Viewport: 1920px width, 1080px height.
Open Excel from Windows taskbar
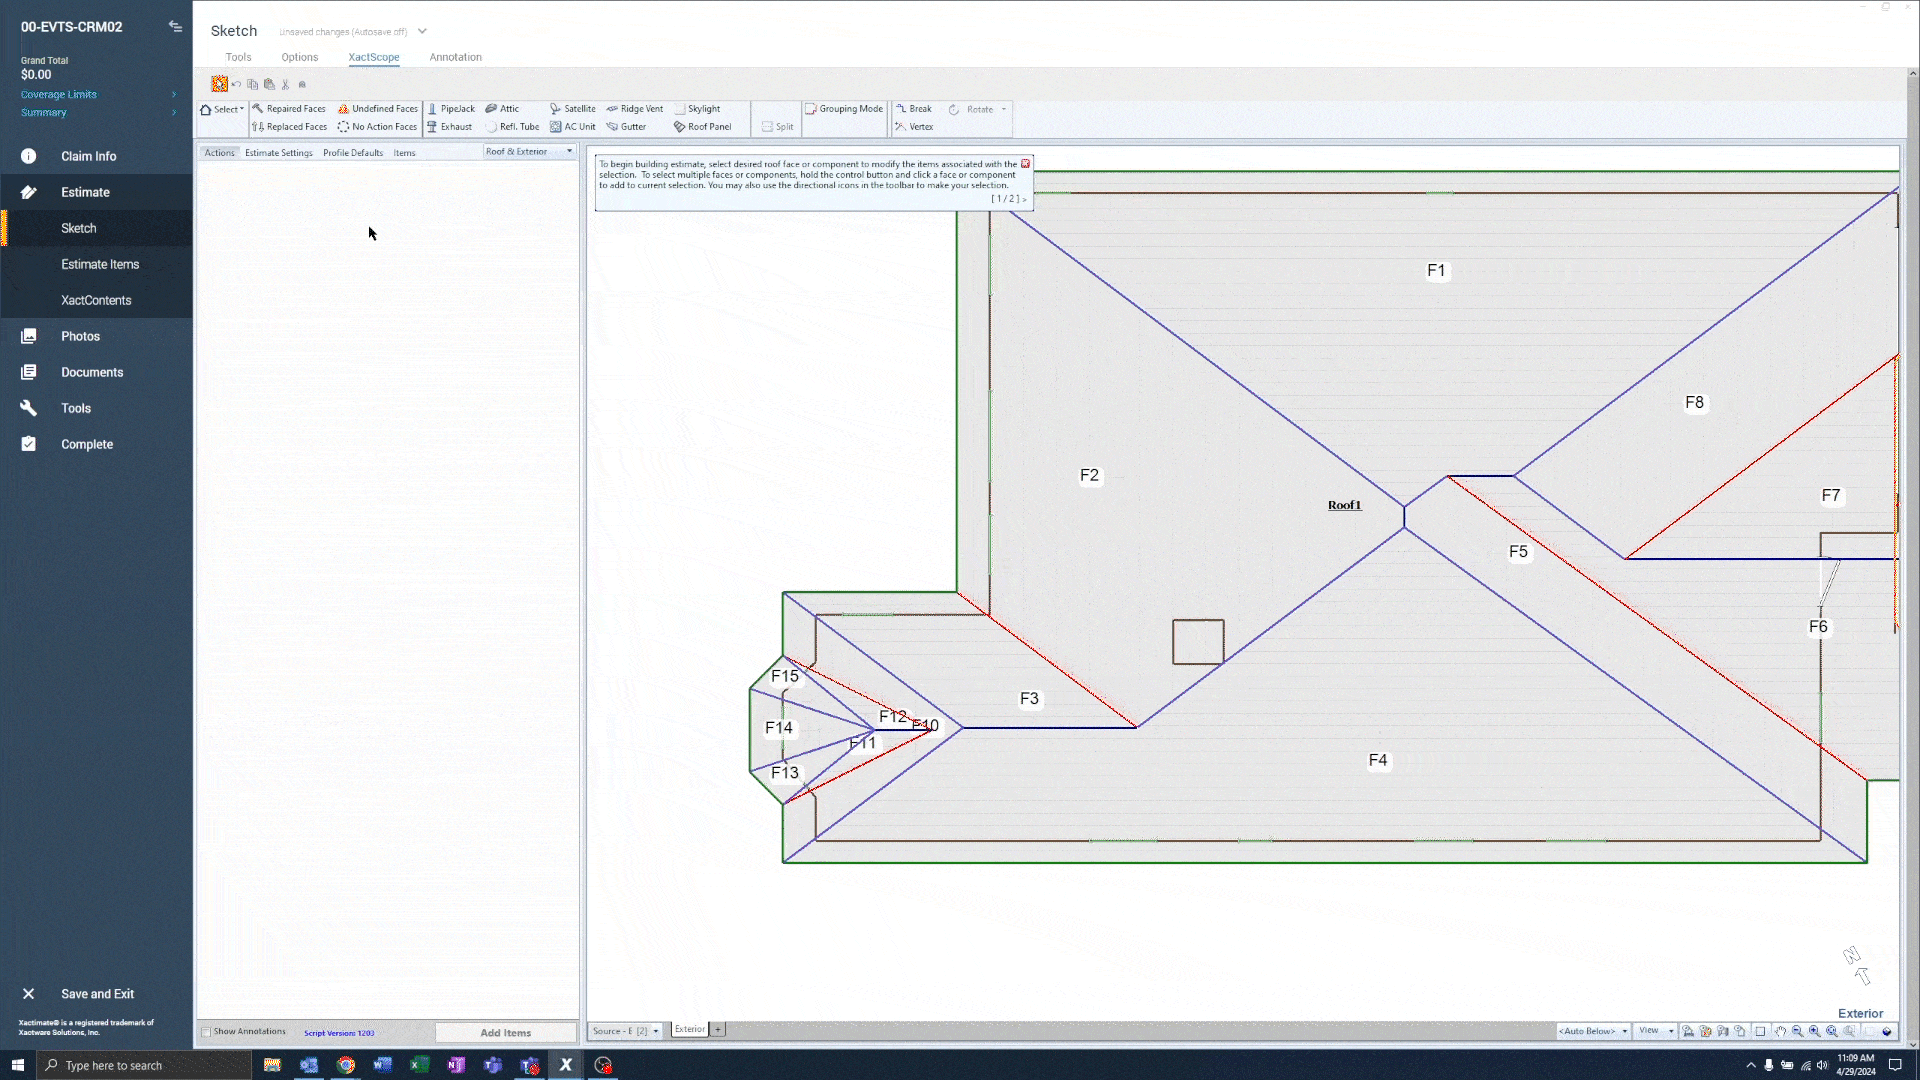[x=419, y=1065]
